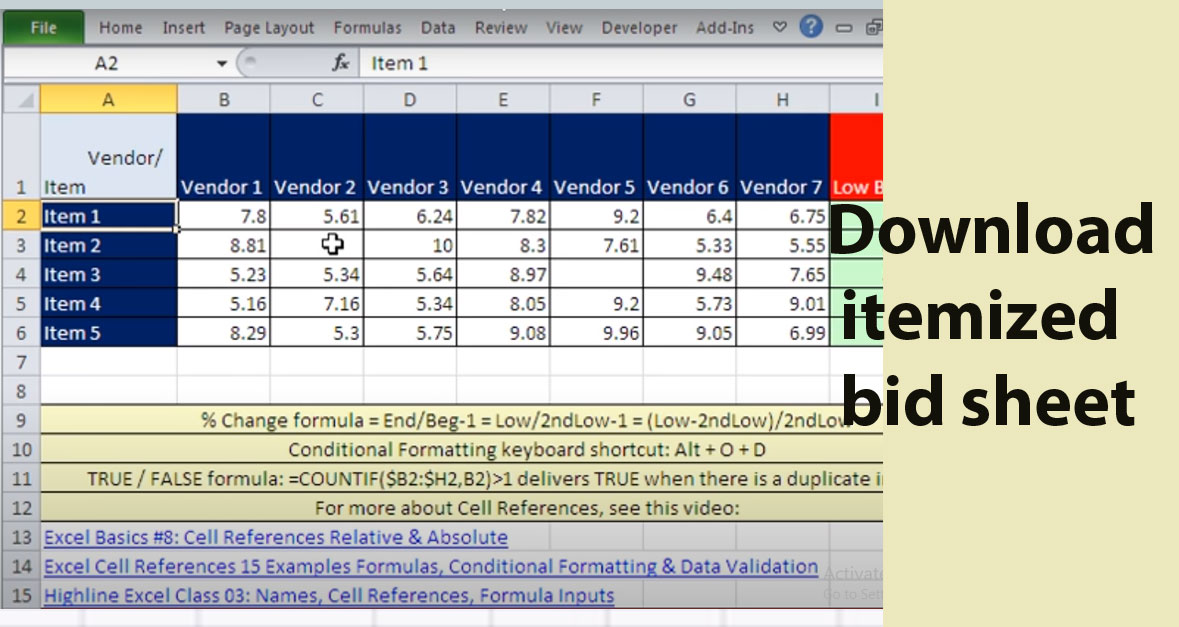The image size is (1179, 627).
Task: Switch to the Formulas ribbon tab
Action: coord(367,27)
